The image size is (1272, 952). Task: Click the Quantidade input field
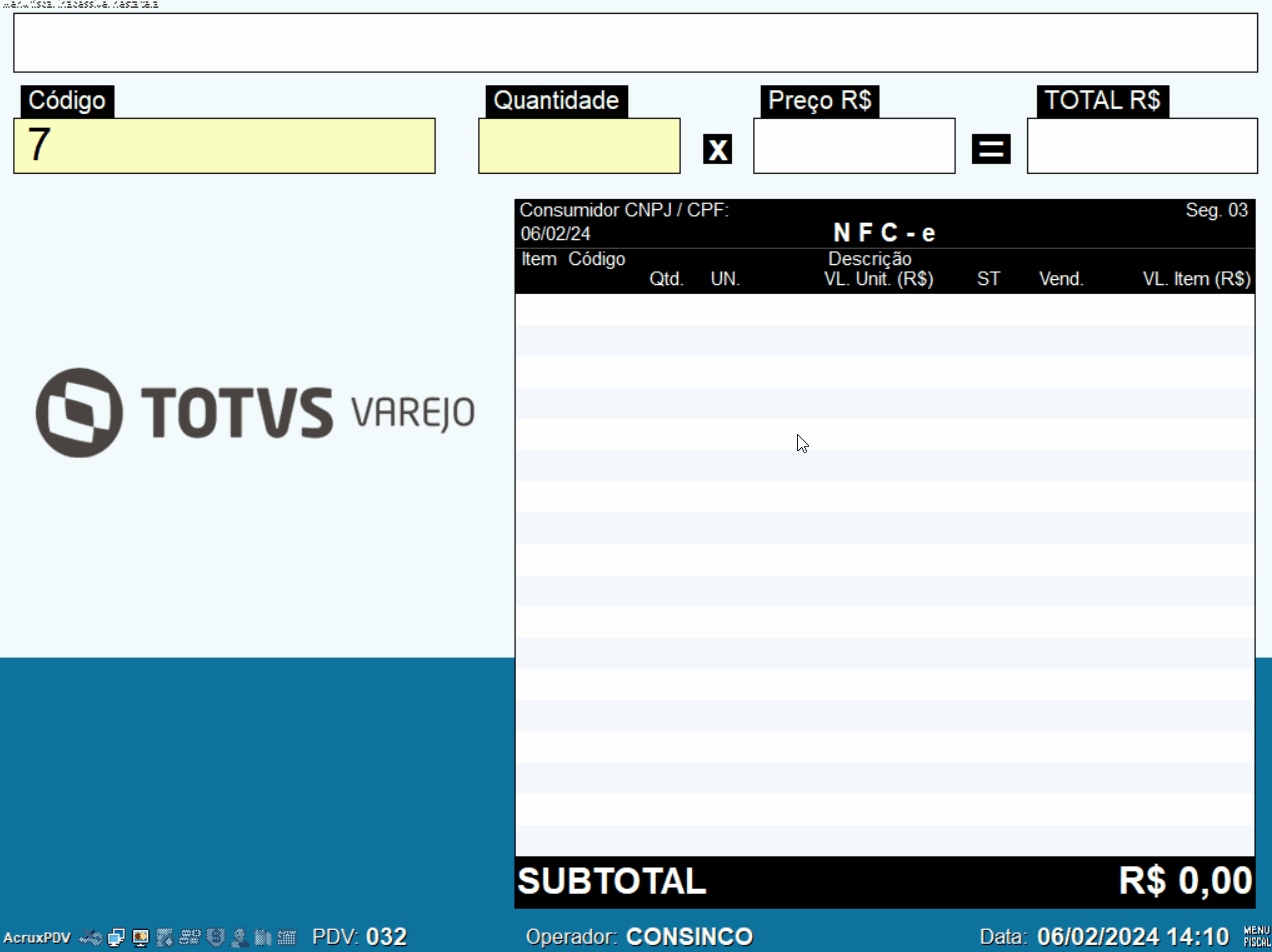point(579,146)
